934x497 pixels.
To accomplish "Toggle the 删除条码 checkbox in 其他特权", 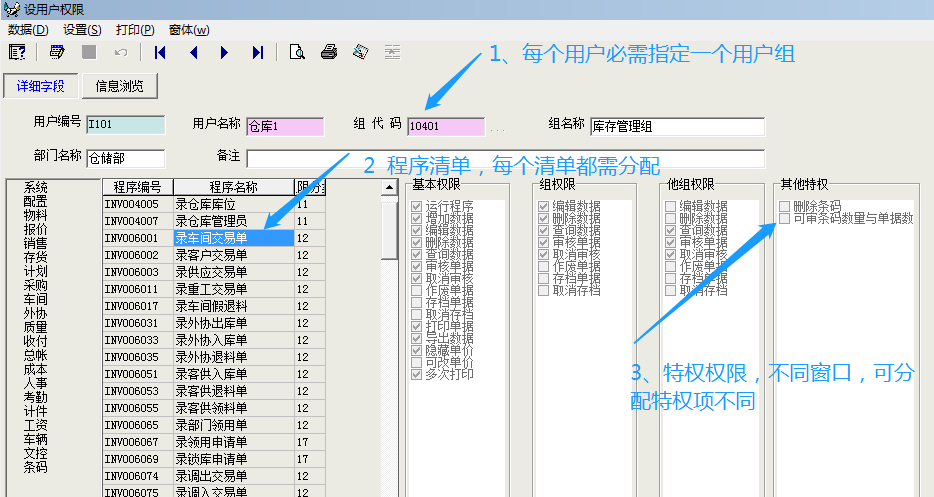I will (x=786, y=206).
